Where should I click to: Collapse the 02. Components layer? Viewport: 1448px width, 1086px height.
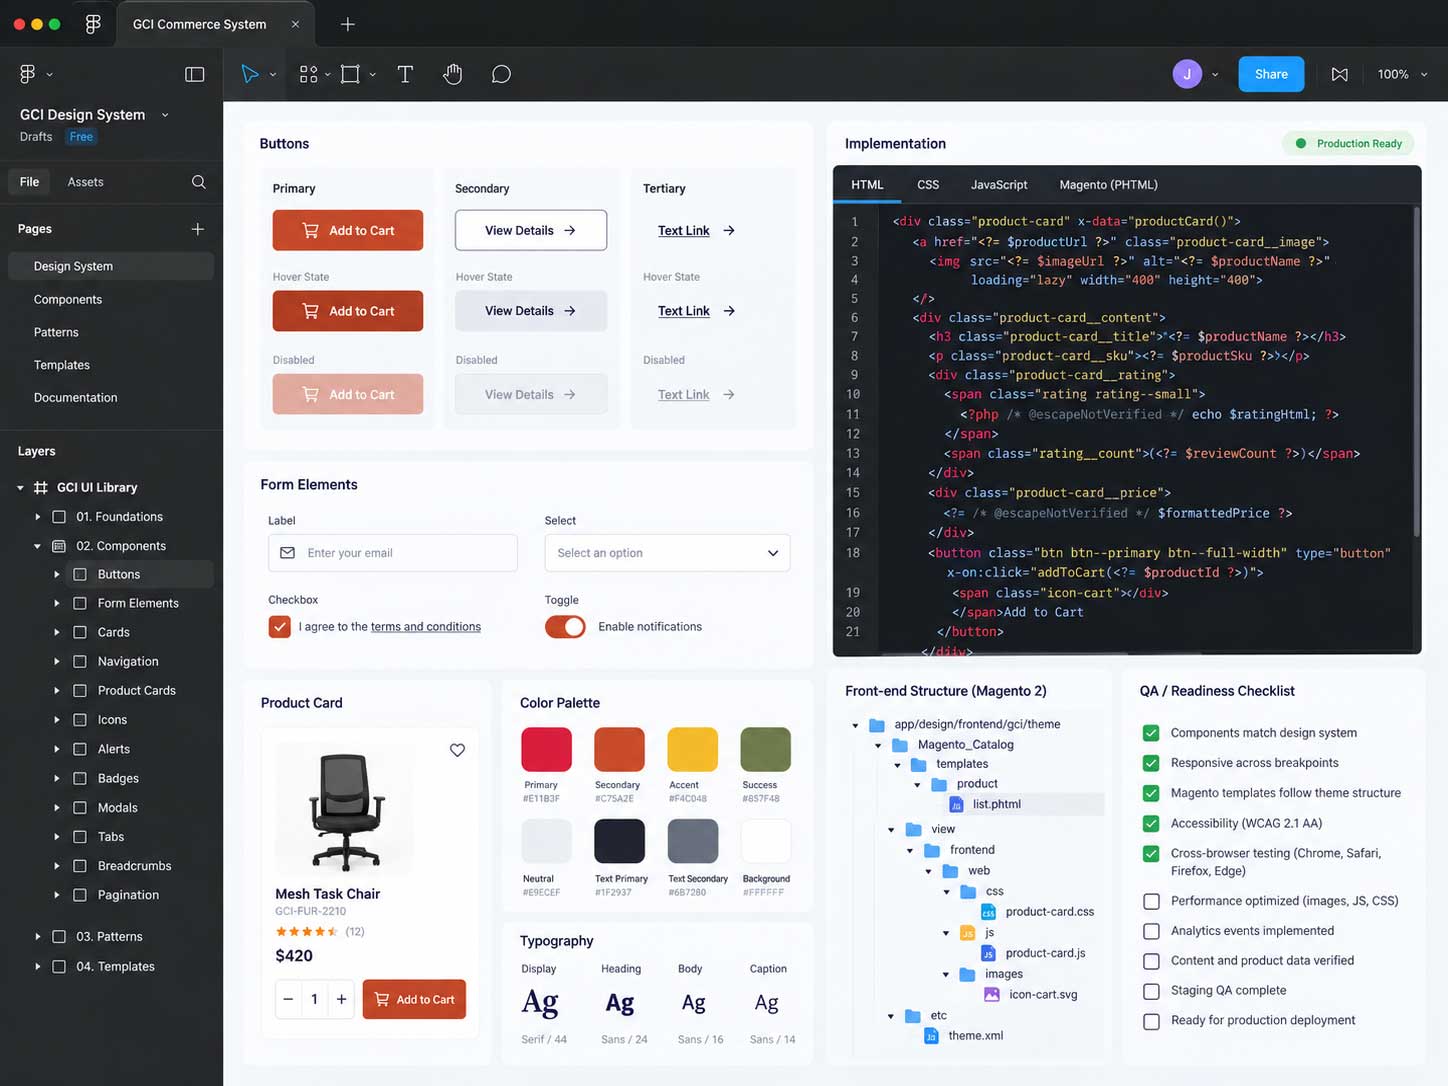click(38, 546)
